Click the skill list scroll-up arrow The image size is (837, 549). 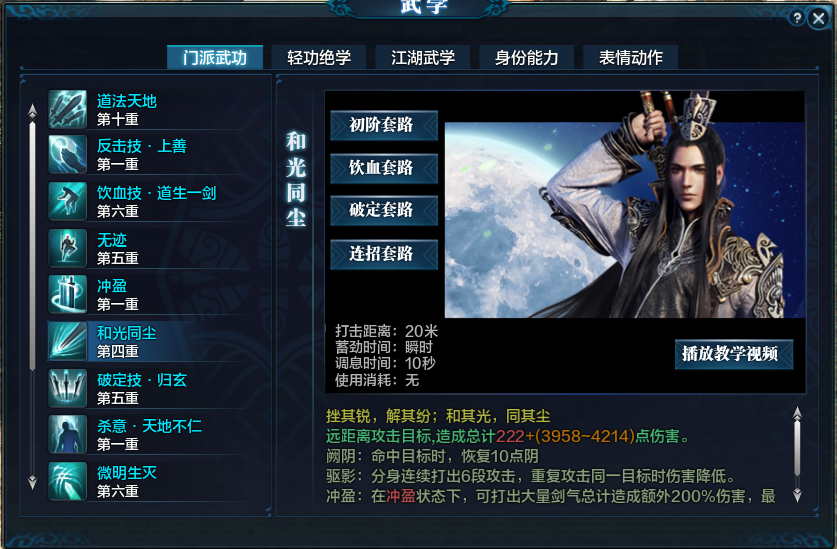(33, 111)
